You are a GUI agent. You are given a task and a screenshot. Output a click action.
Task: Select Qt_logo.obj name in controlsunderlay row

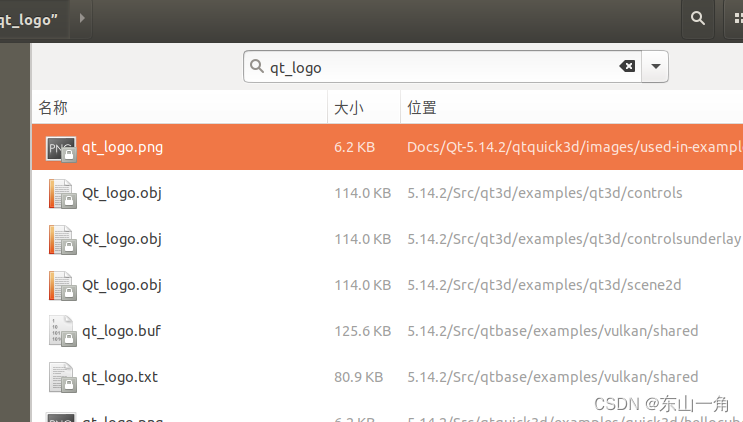pos(122,239)
